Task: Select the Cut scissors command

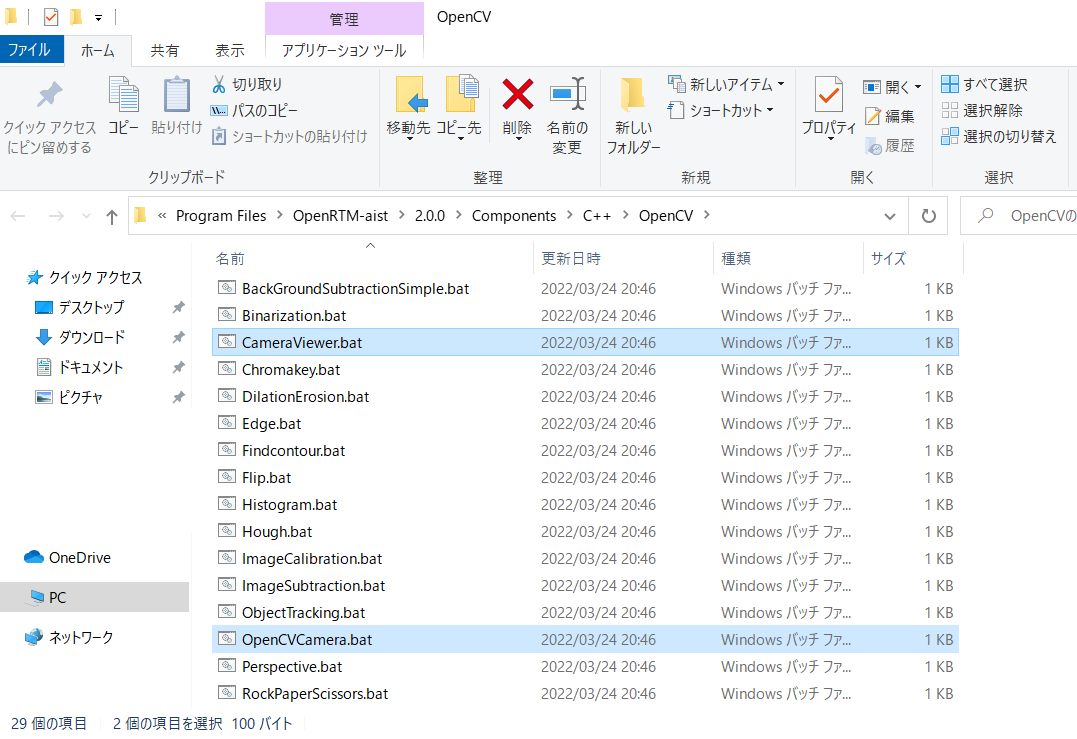Action: coord(247,84)
